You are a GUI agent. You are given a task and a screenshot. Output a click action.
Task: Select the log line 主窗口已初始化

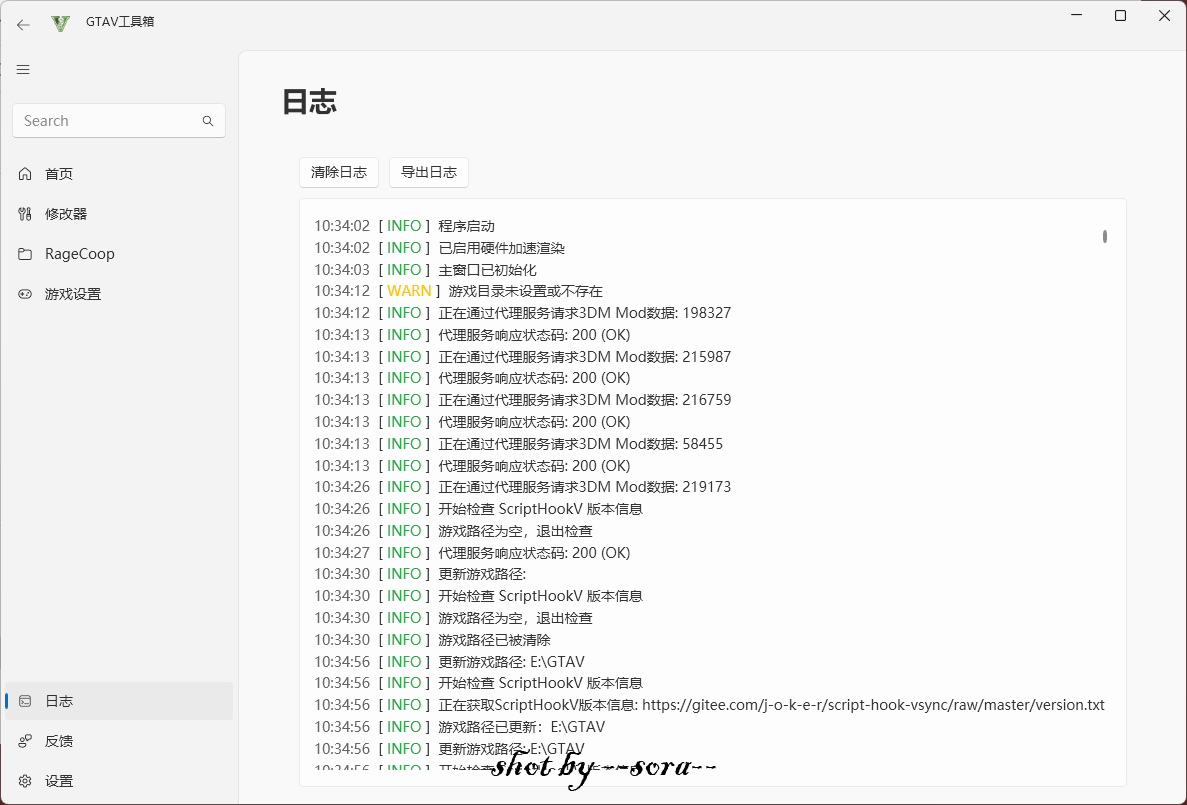[x=425, y=270]
